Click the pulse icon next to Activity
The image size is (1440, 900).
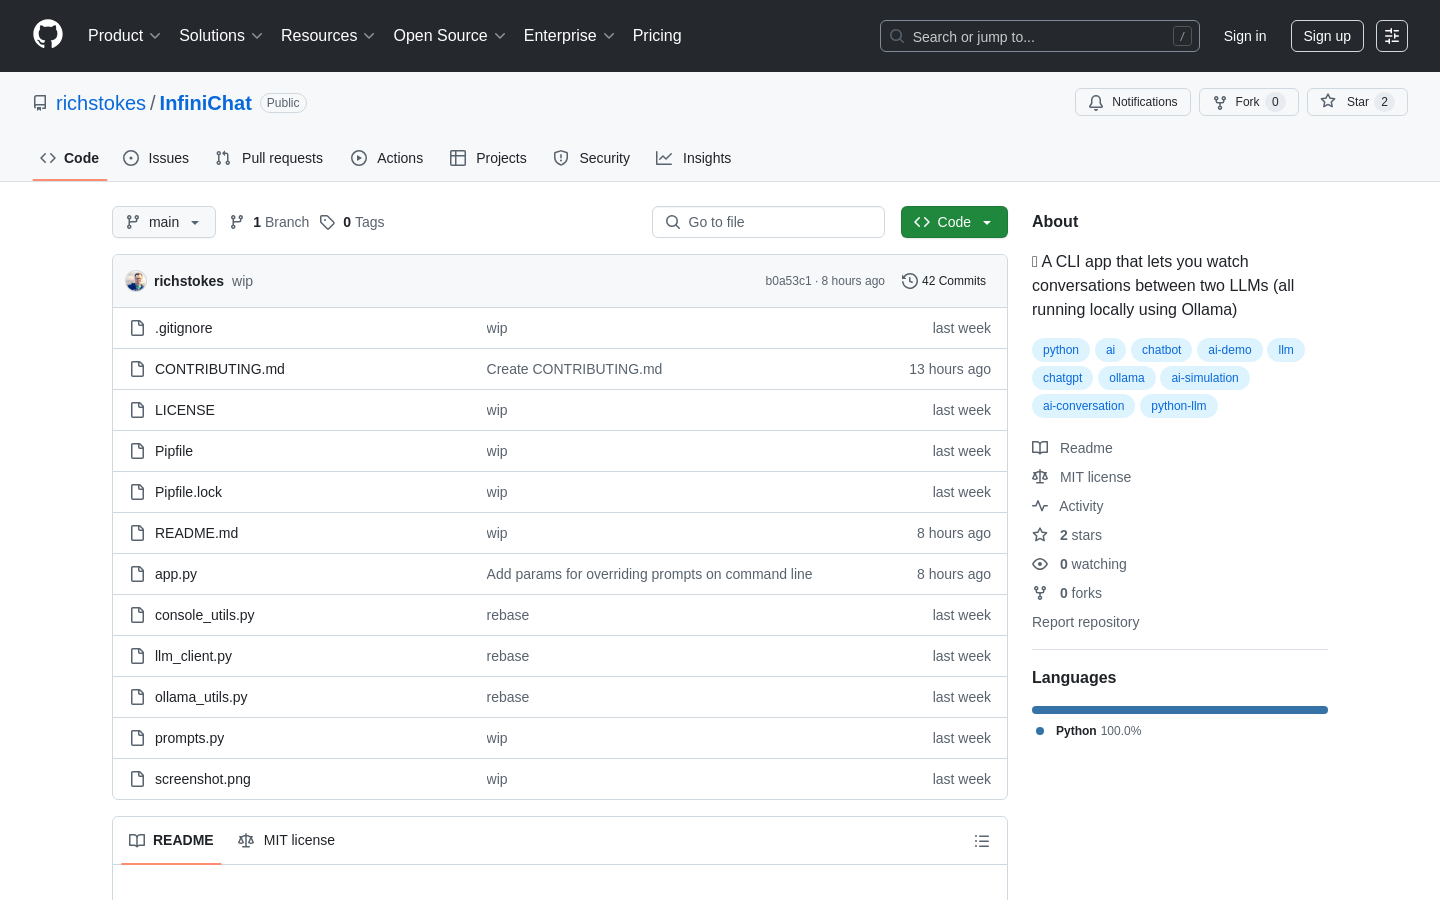(x=1040, y=506)
